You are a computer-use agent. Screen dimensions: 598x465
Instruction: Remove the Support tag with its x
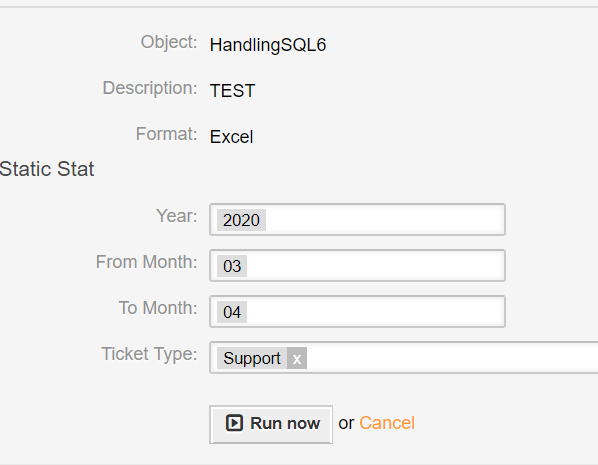[297, 358]
